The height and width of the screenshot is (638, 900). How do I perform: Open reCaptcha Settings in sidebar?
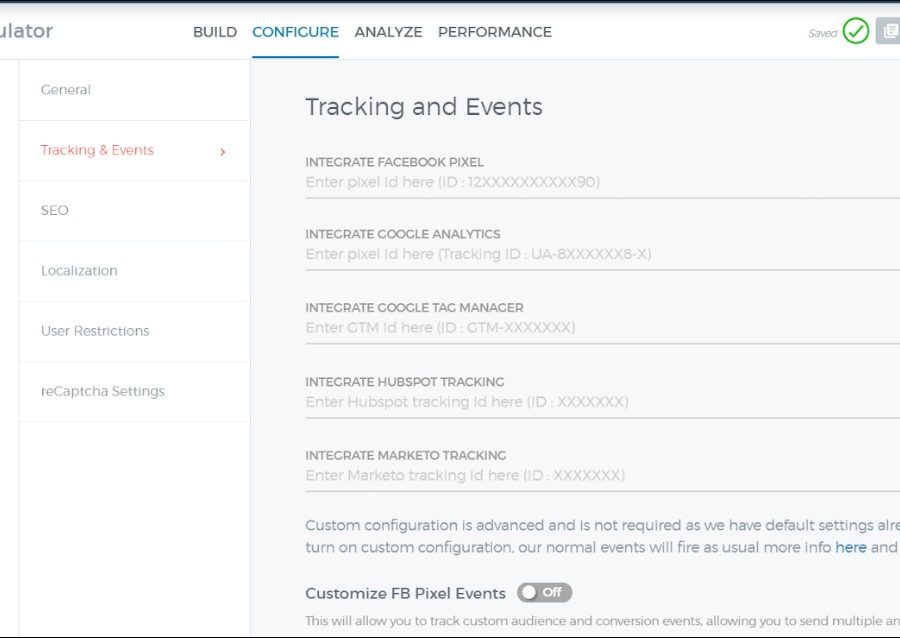tap(103, 392)
